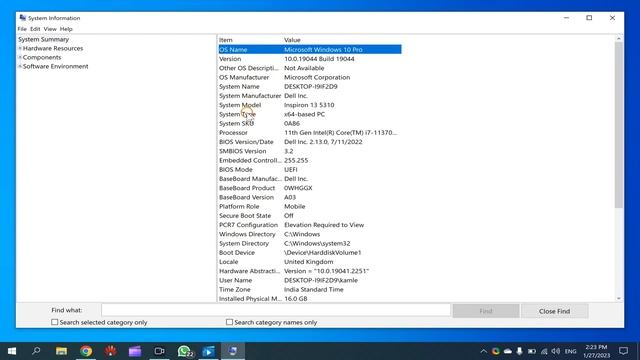Click the Find what input field
Viewport: 640px width, 360px height.
(x=276, y=310)
